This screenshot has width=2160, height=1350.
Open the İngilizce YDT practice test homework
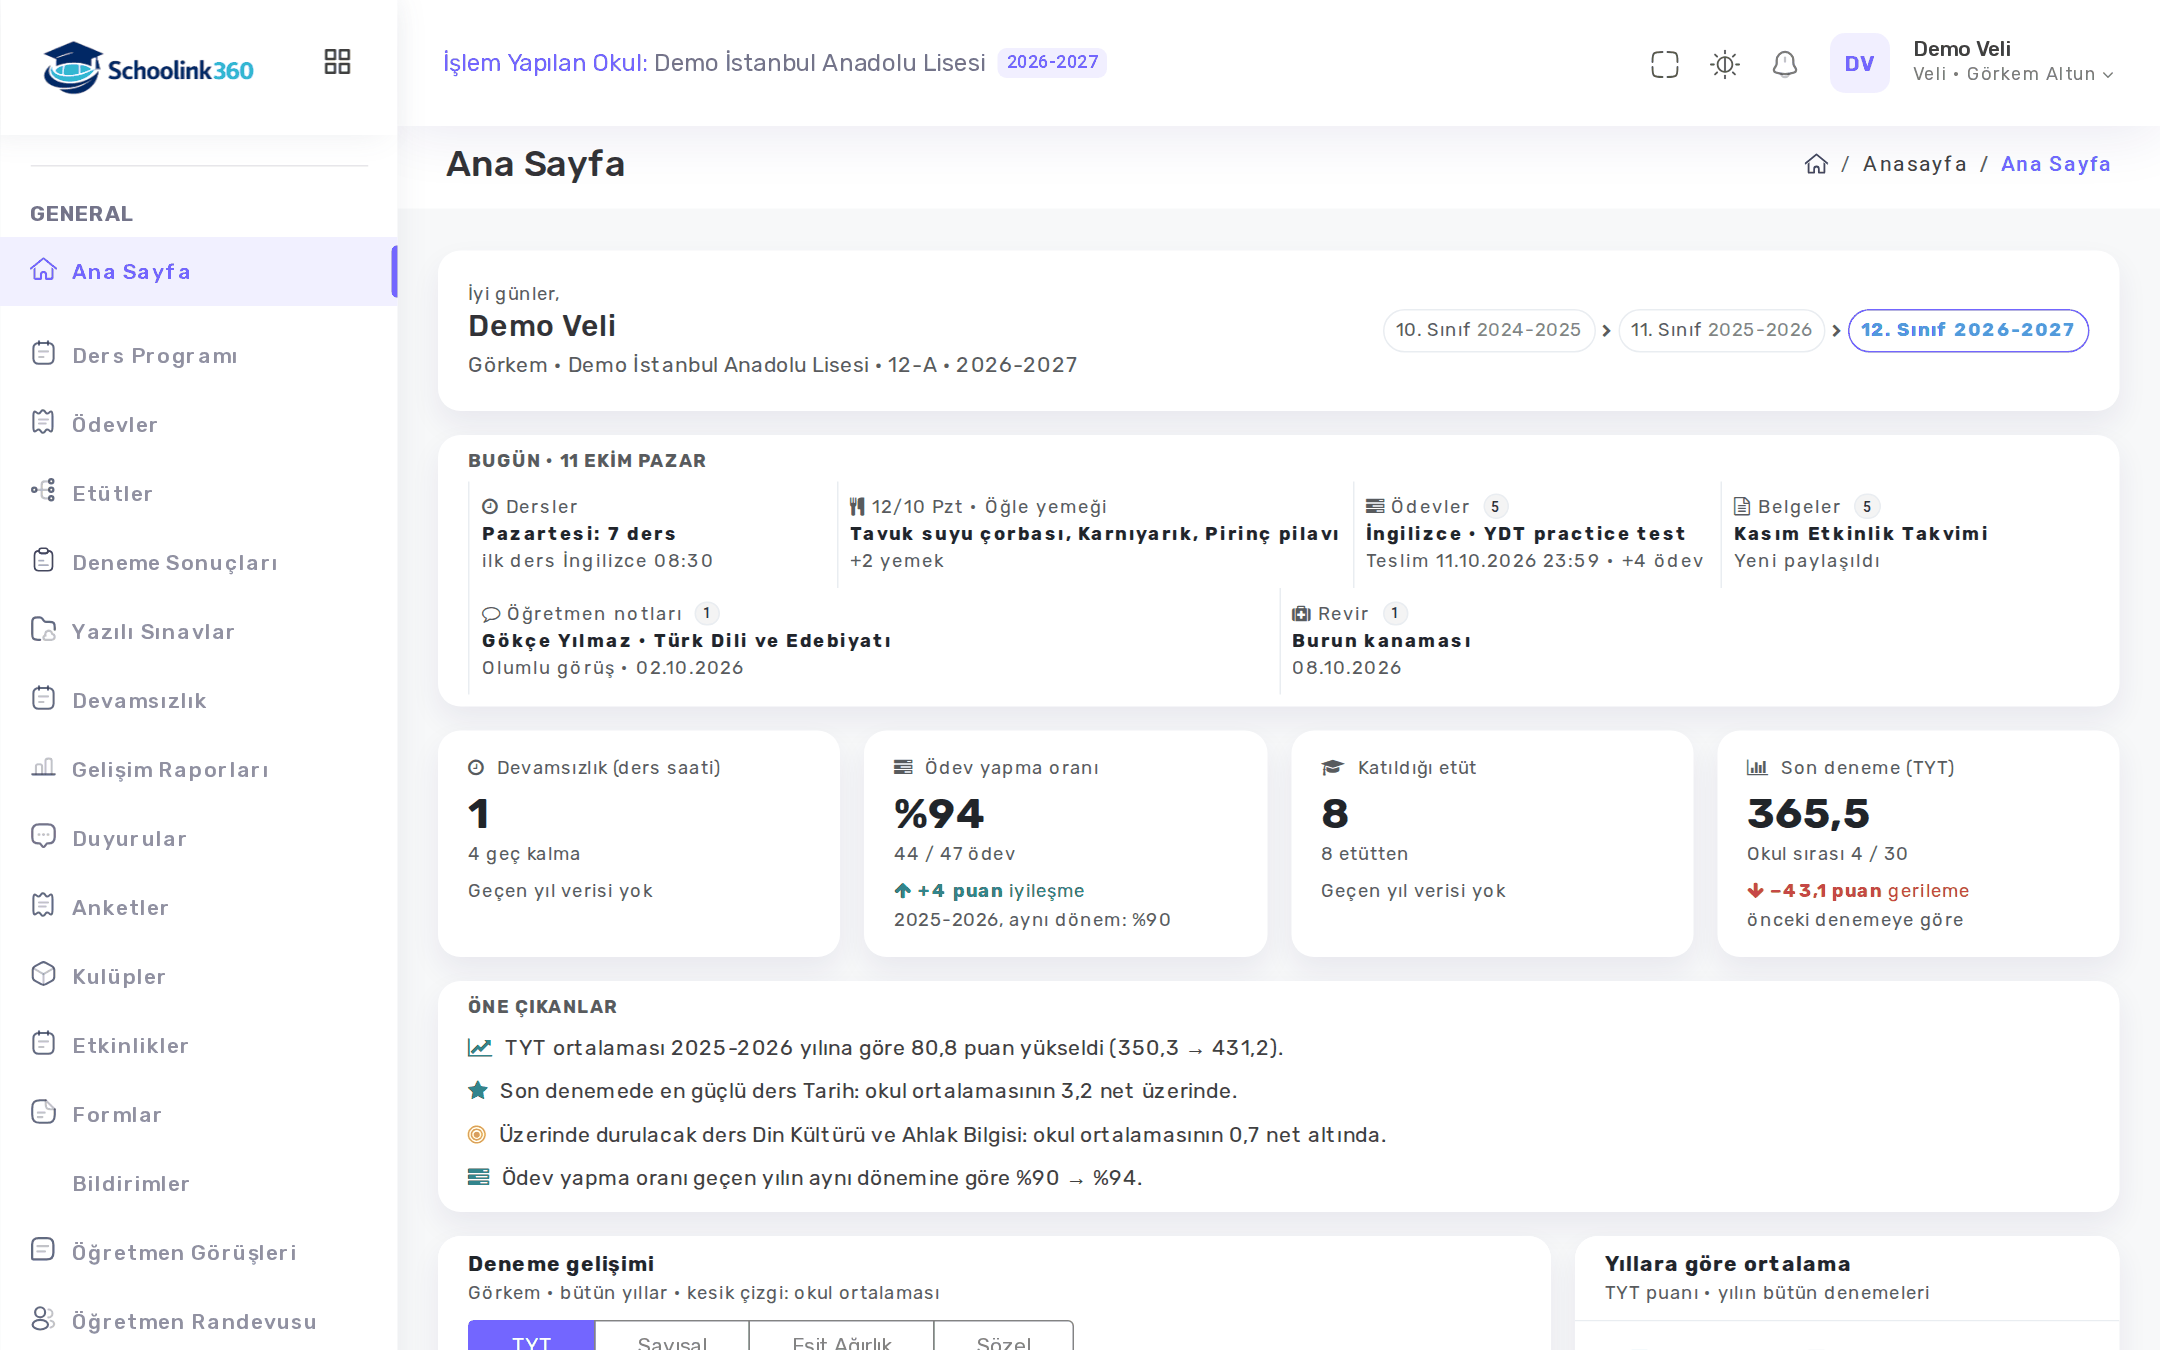click(1536, 534)
